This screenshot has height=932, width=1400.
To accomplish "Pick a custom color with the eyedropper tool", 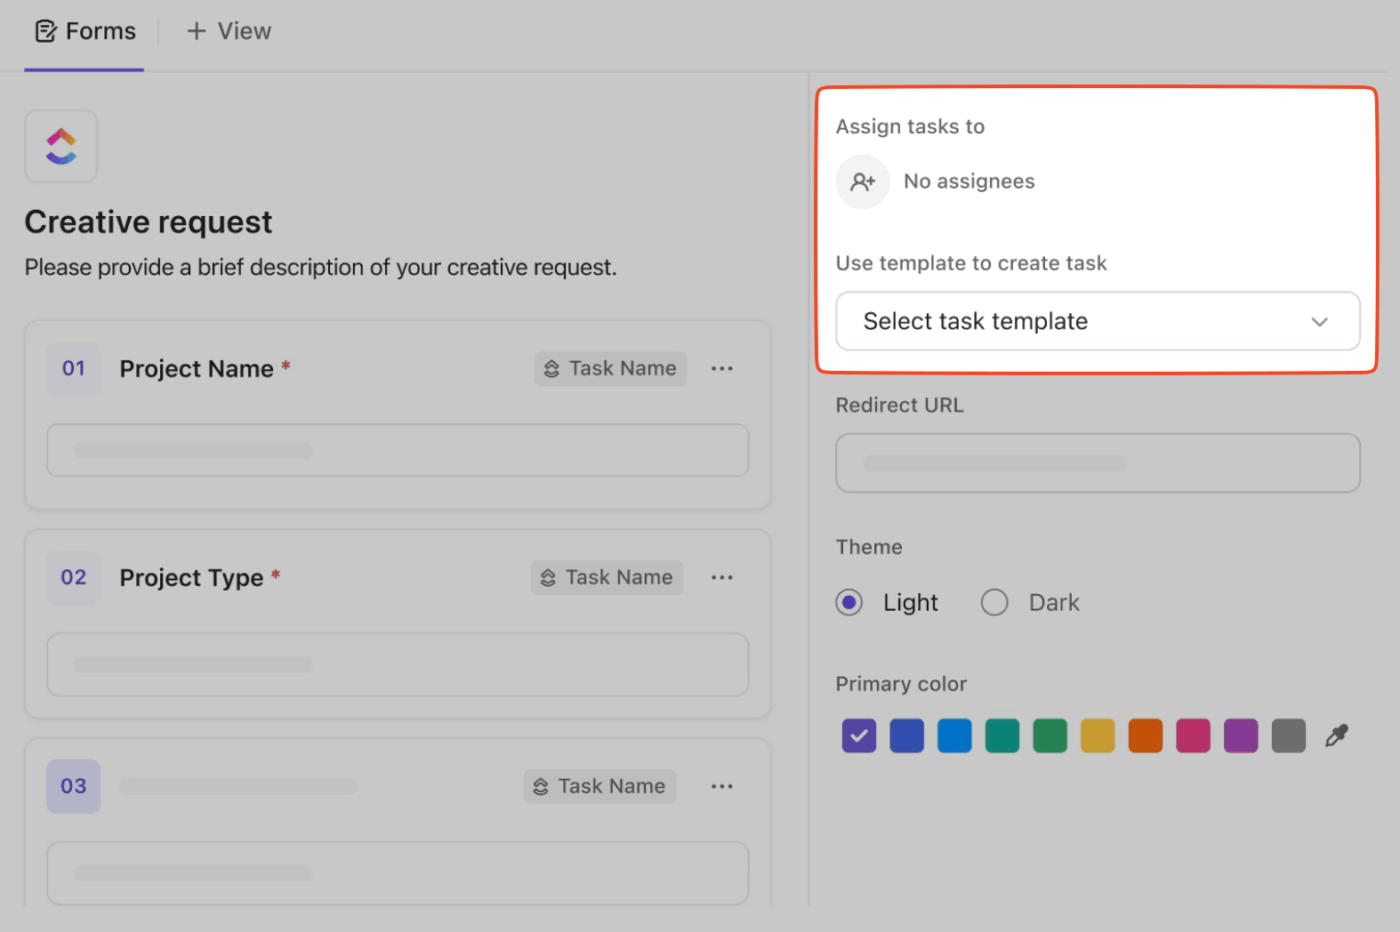I will click(x=1338, y=735).
